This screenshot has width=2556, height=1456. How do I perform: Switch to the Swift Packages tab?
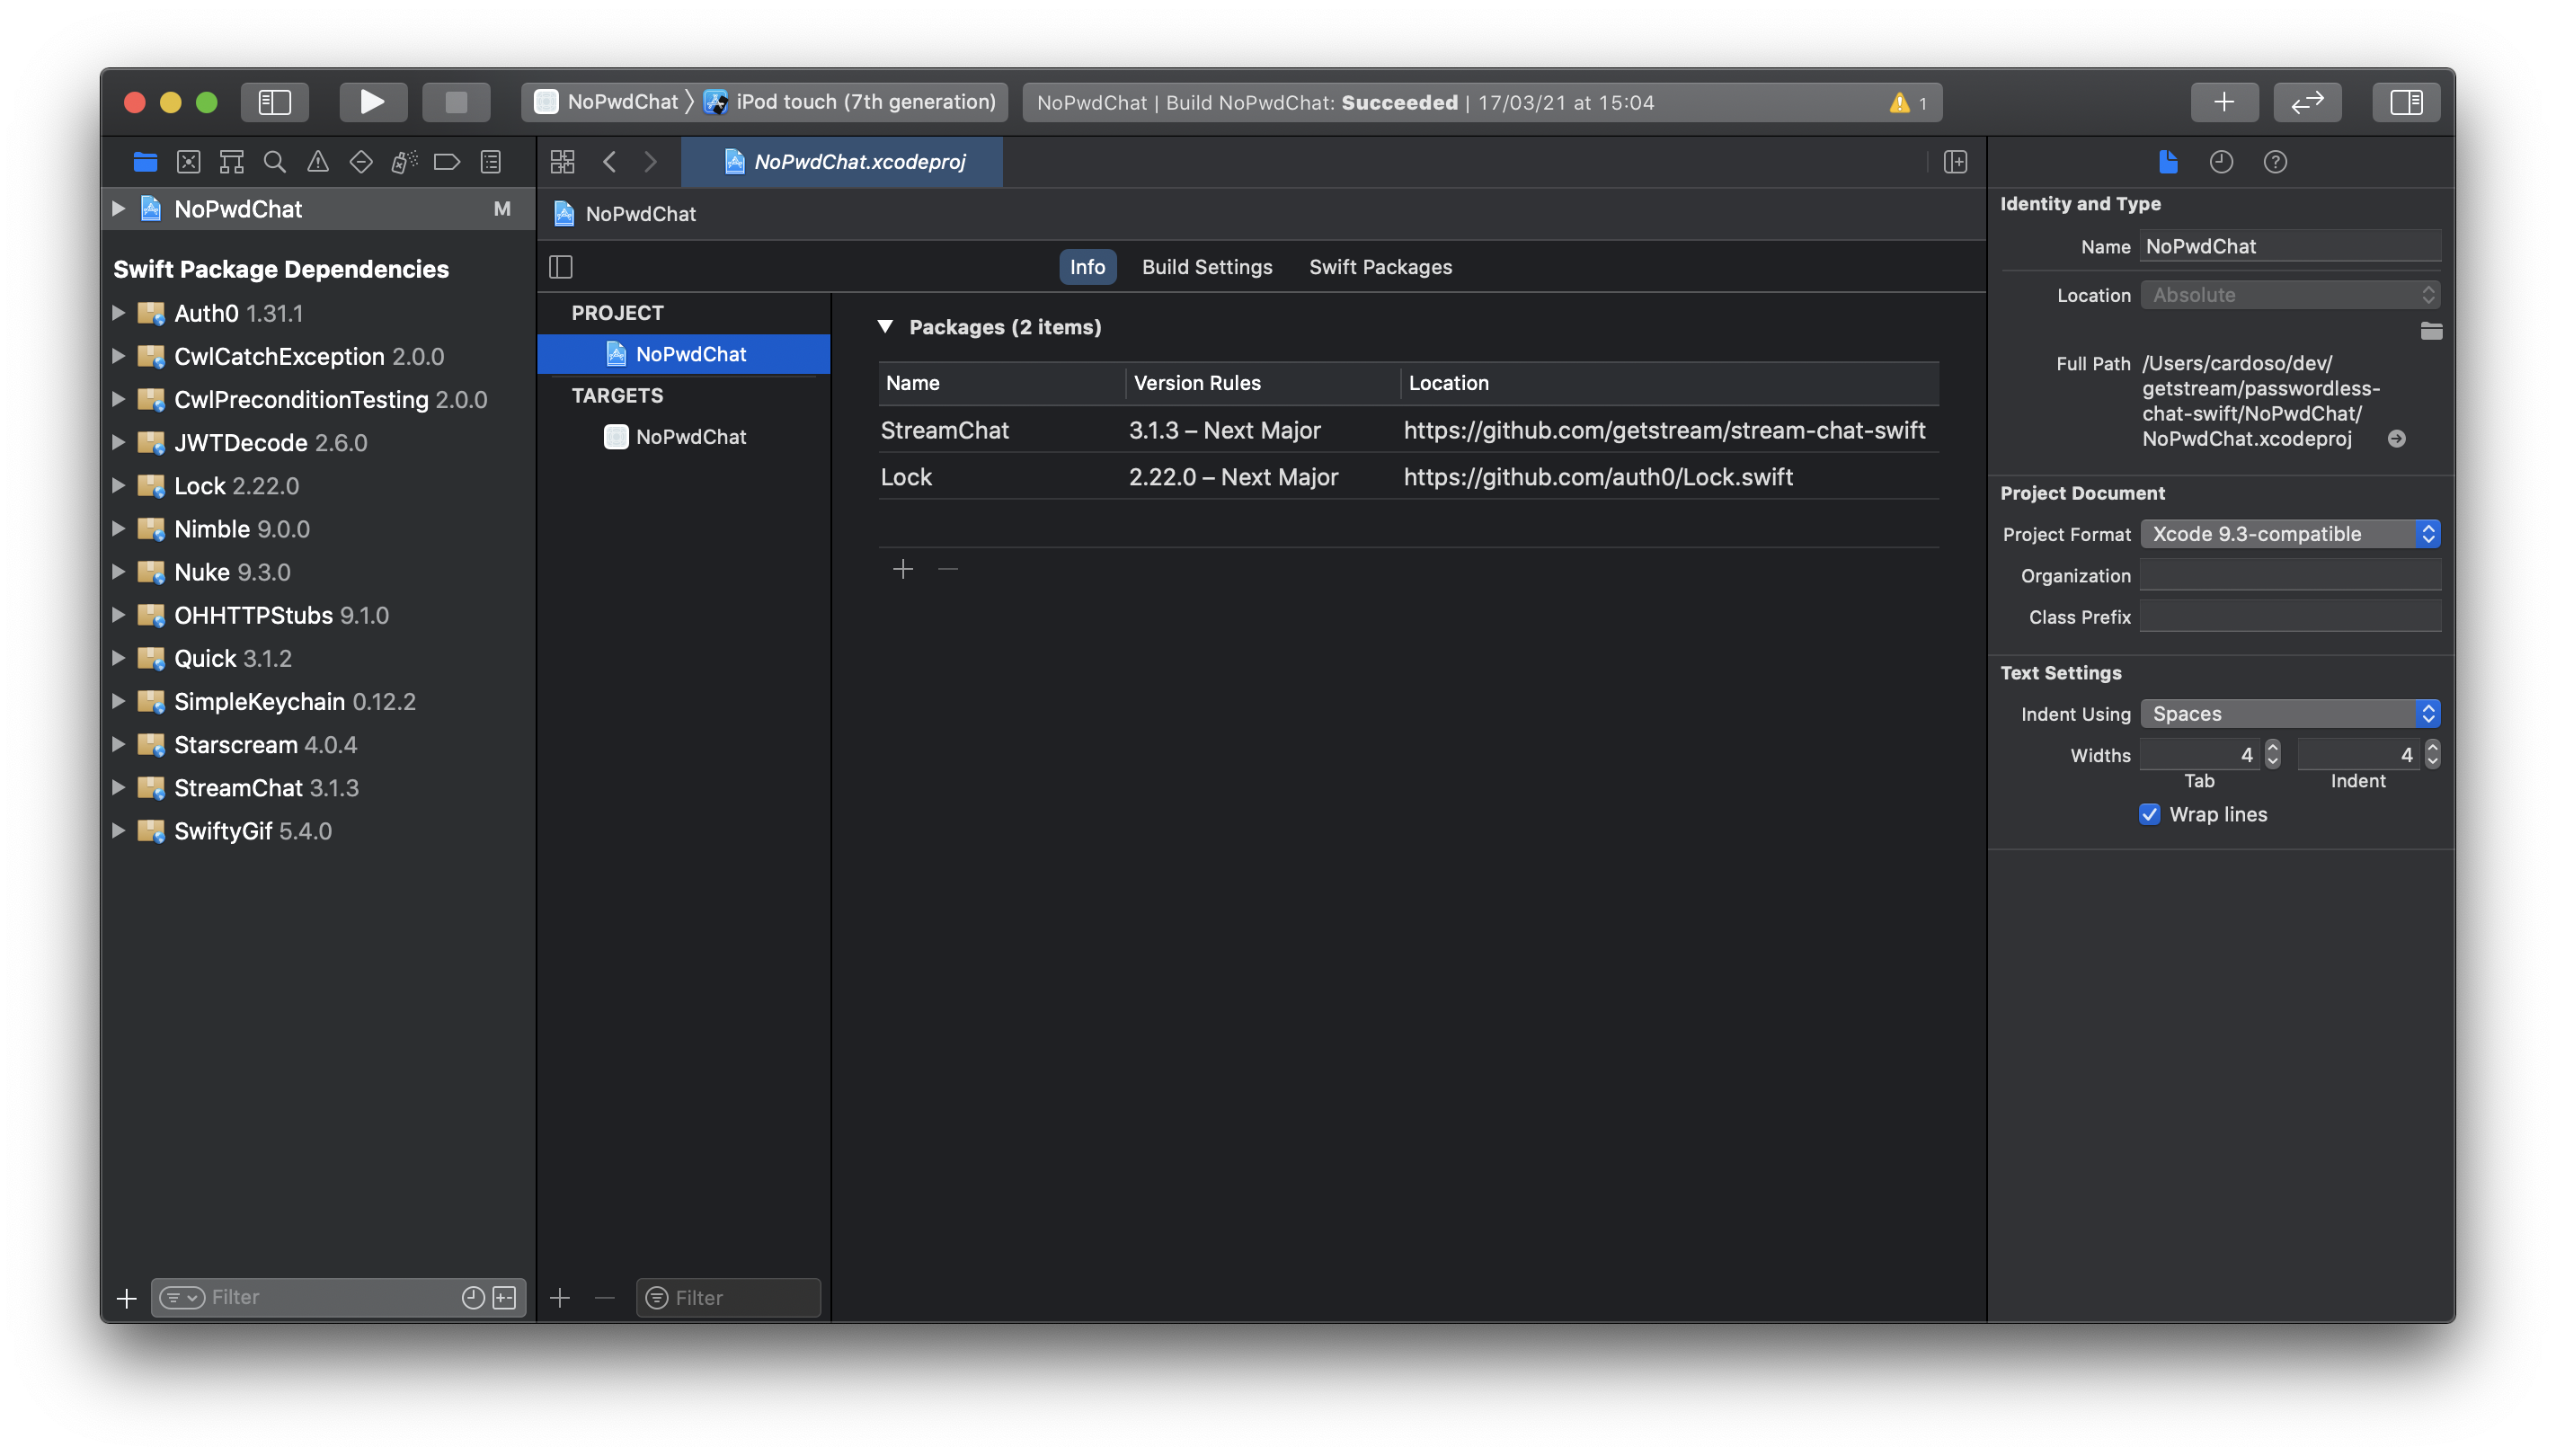point(1380,265)
